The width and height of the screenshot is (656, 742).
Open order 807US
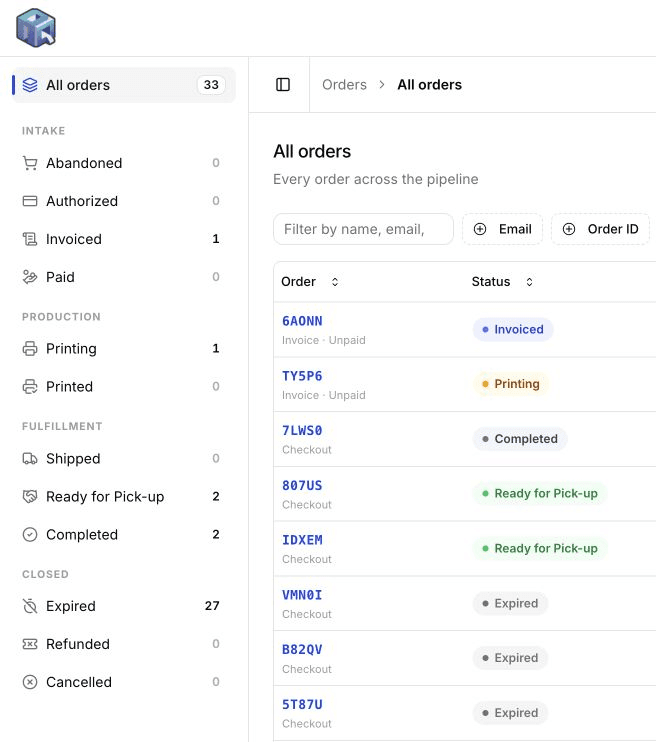click(302, 485)
